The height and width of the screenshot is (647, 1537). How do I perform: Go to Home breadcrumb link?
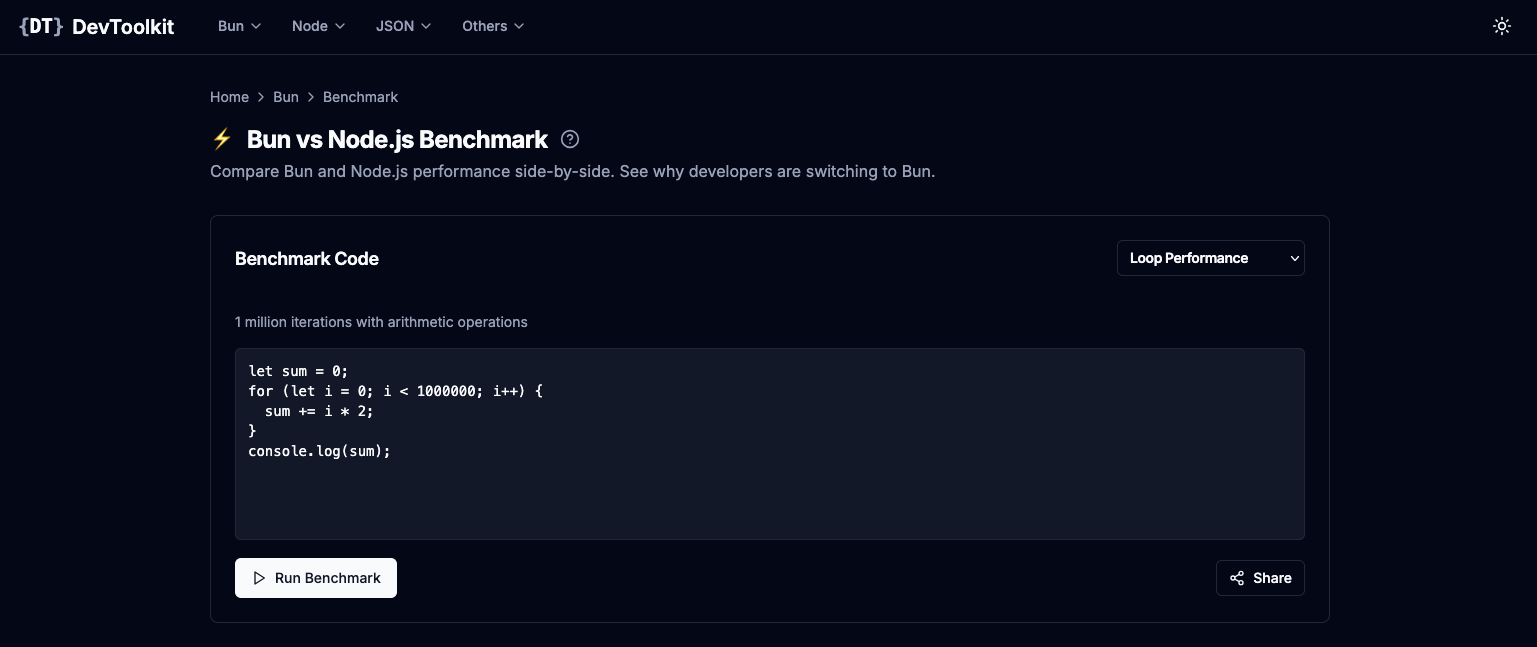229,97
